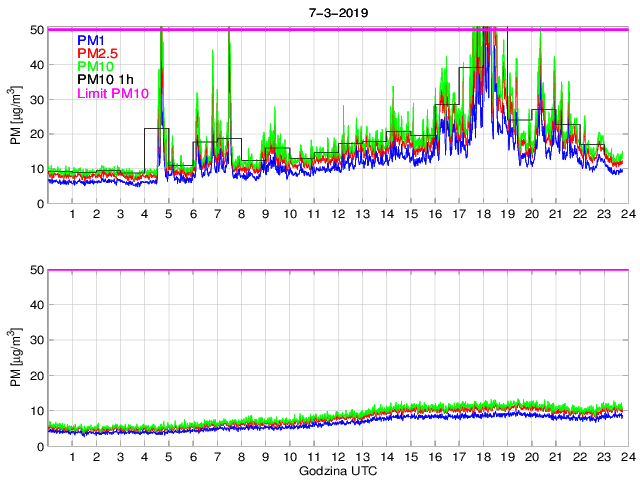Click the upper plot's PM y-axis label
The height and width of the screenshot is (480, 640).
click(15, 117)
